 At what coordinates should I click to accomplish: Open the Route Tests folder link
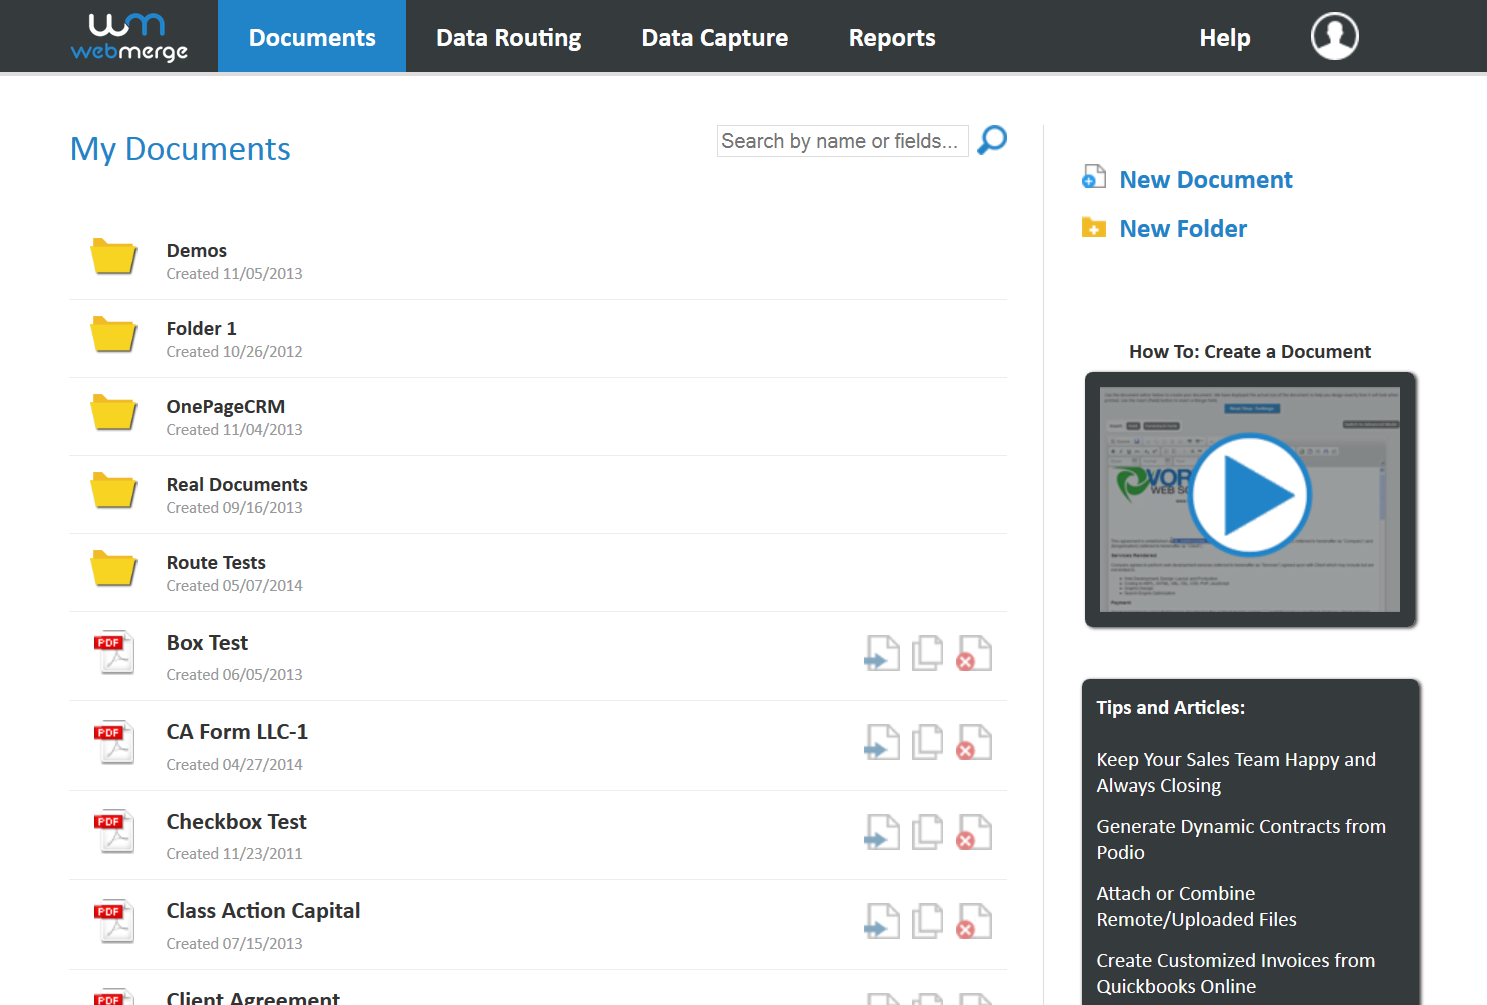pyautogui.click(x=216, y=562)
